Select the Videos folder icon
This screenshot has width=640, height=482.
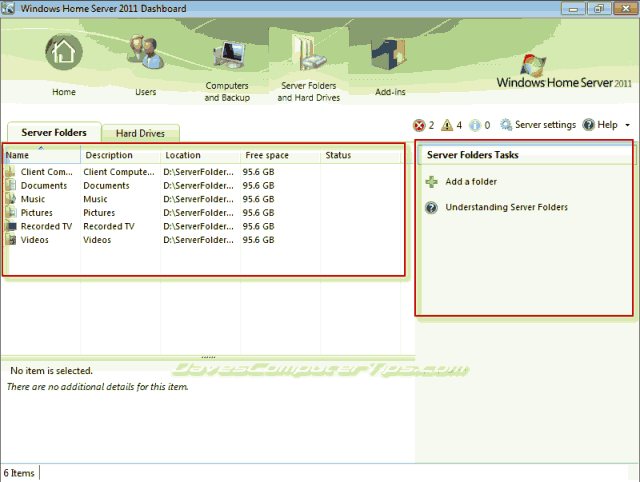tap(11, 240)
